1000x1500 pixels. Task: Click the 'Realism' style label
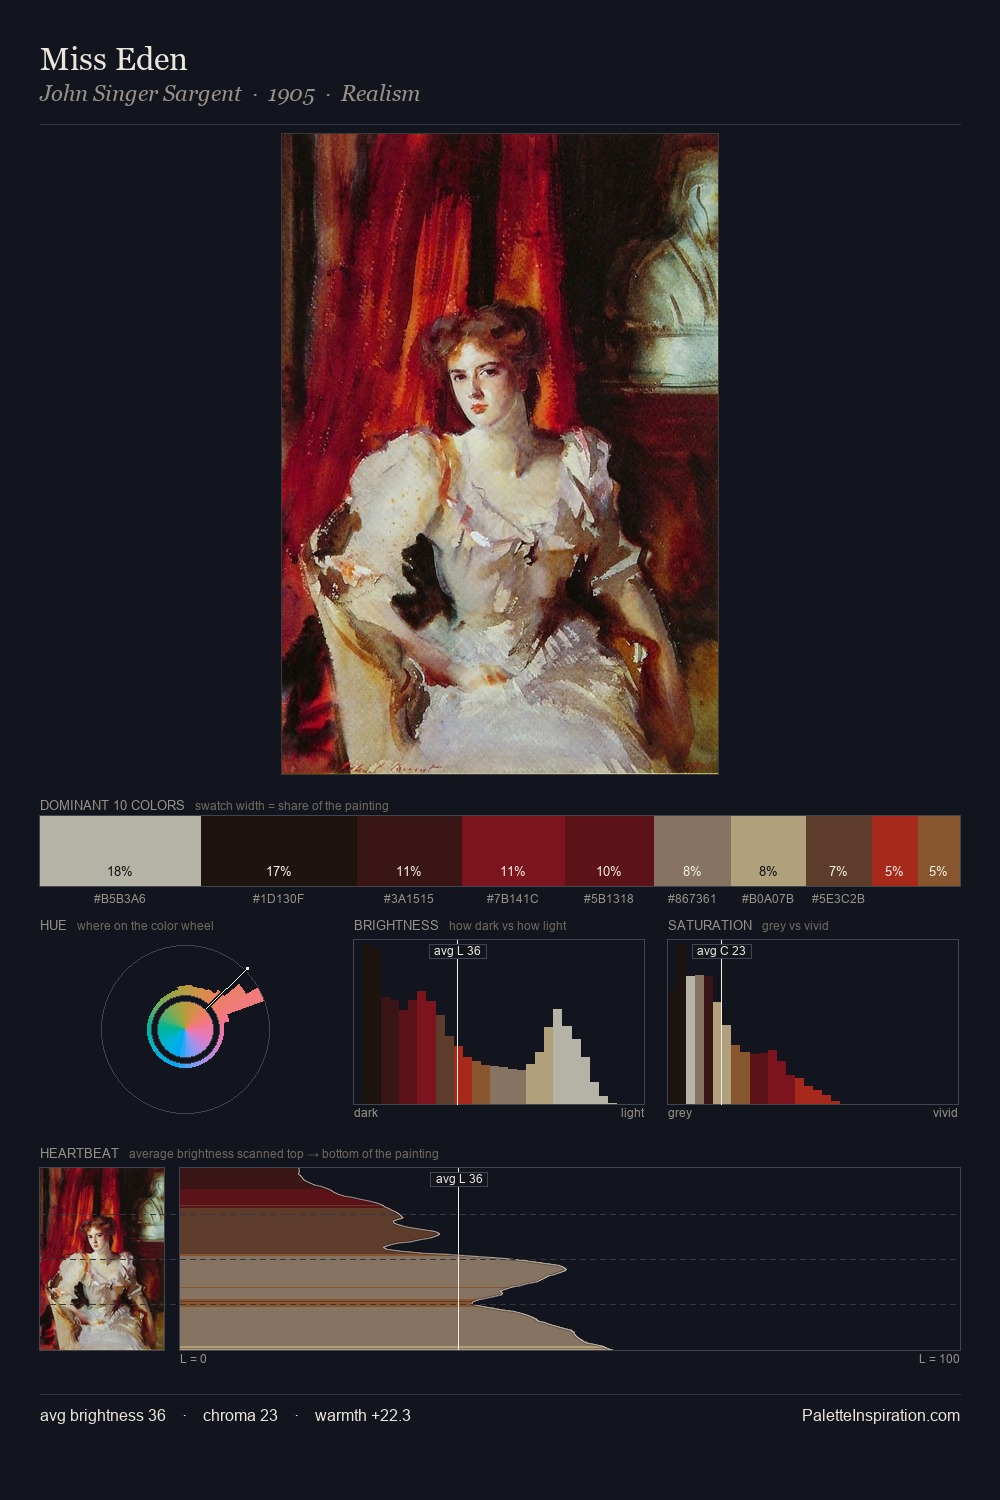click(380, 94)
